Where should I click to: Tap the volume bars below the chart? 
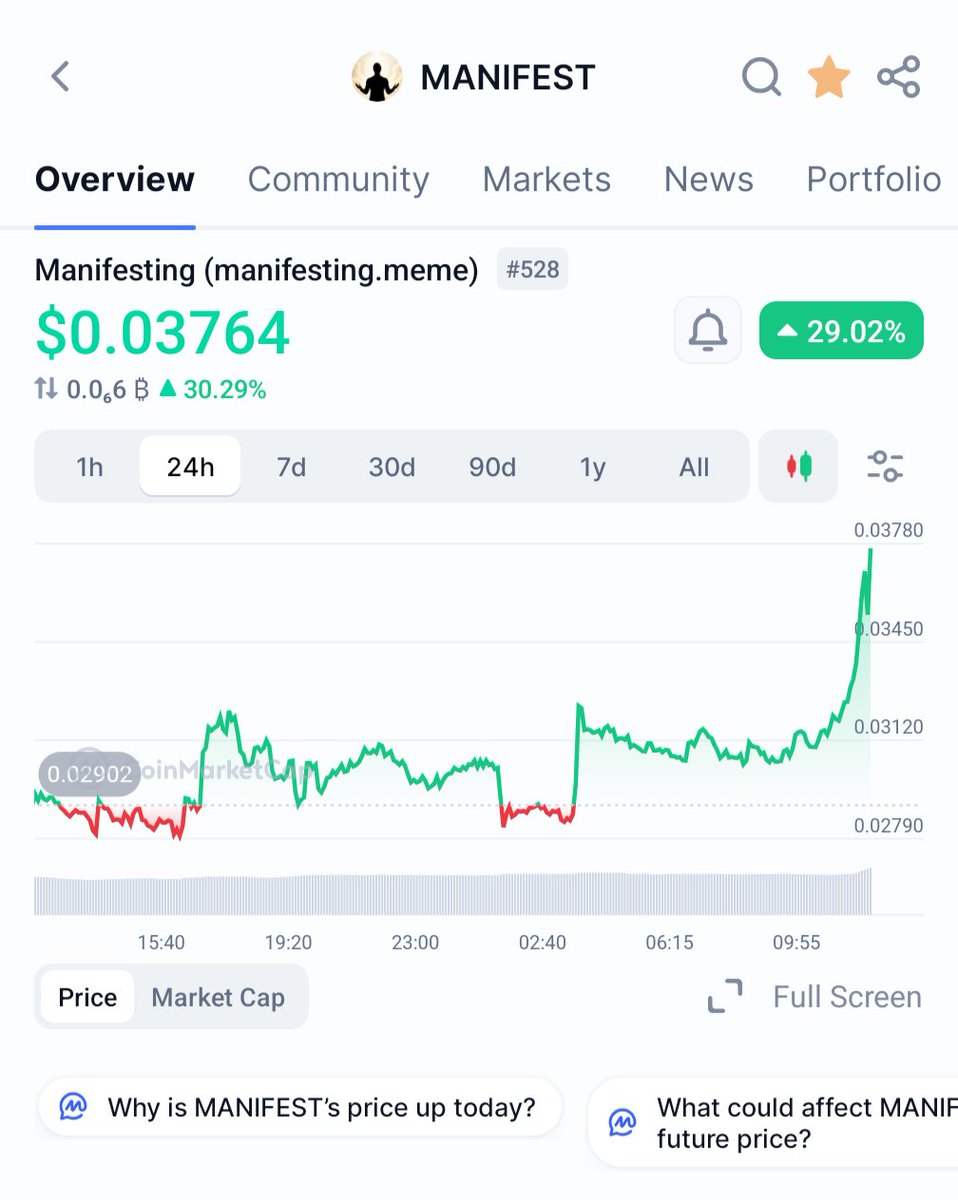point(453,892)
